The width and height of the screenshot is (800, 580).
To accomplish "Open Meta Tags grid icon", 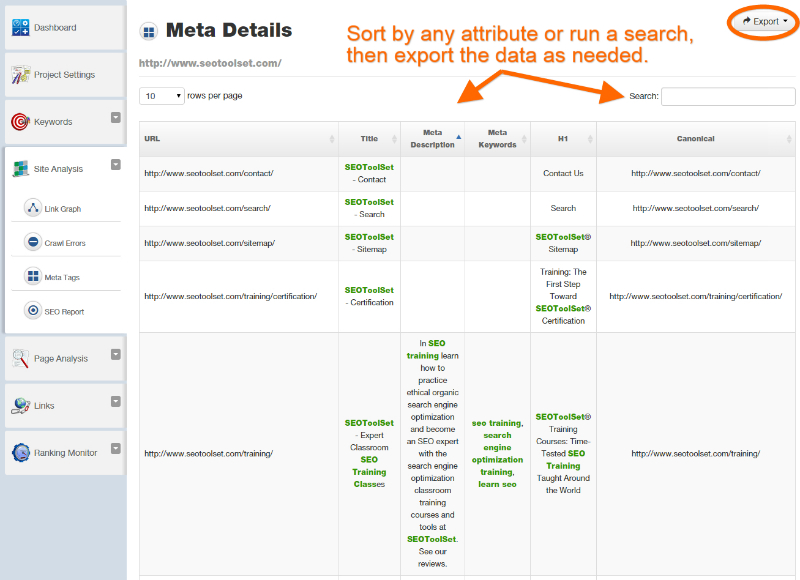I will pos(33,276).
